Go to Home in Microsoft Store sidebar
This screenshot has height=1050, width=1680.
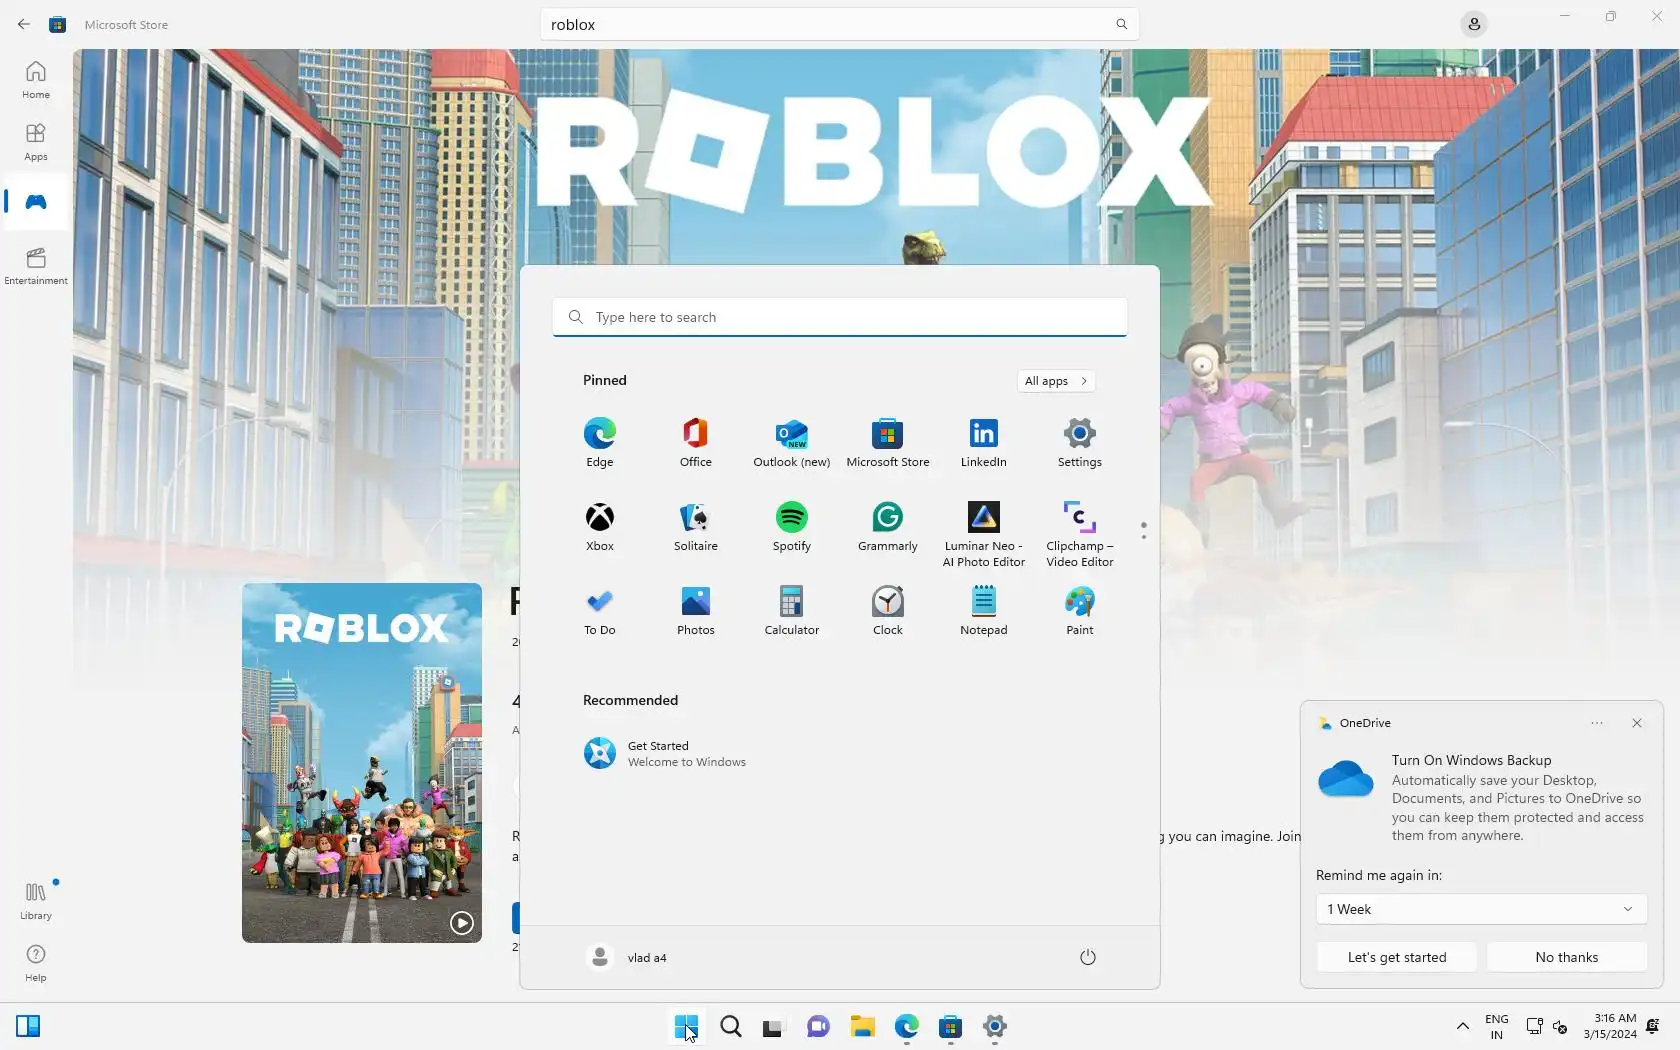tap(36, 80)
